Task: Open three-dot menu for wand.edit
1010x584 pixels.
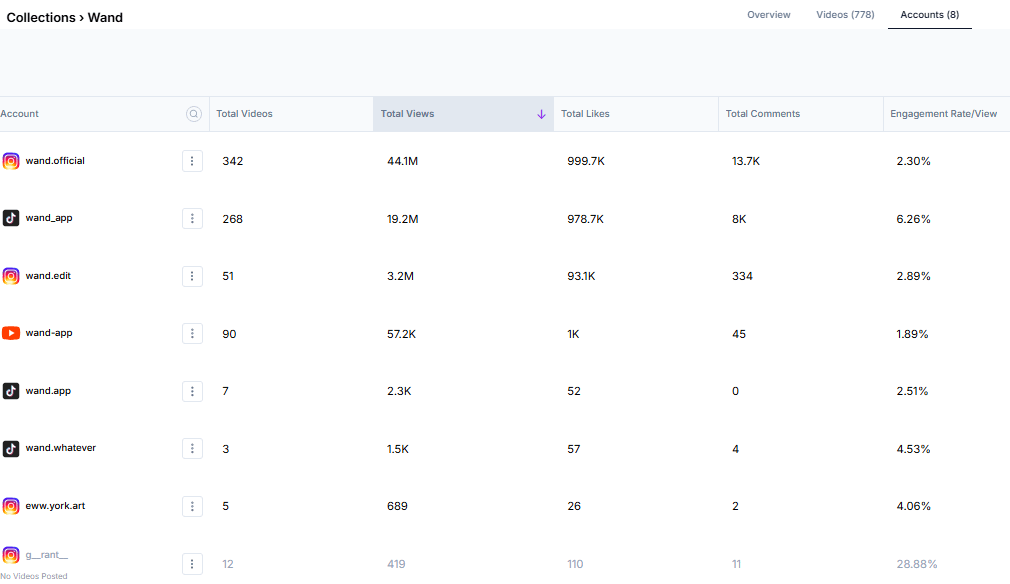Action: (x=192, y=276)
